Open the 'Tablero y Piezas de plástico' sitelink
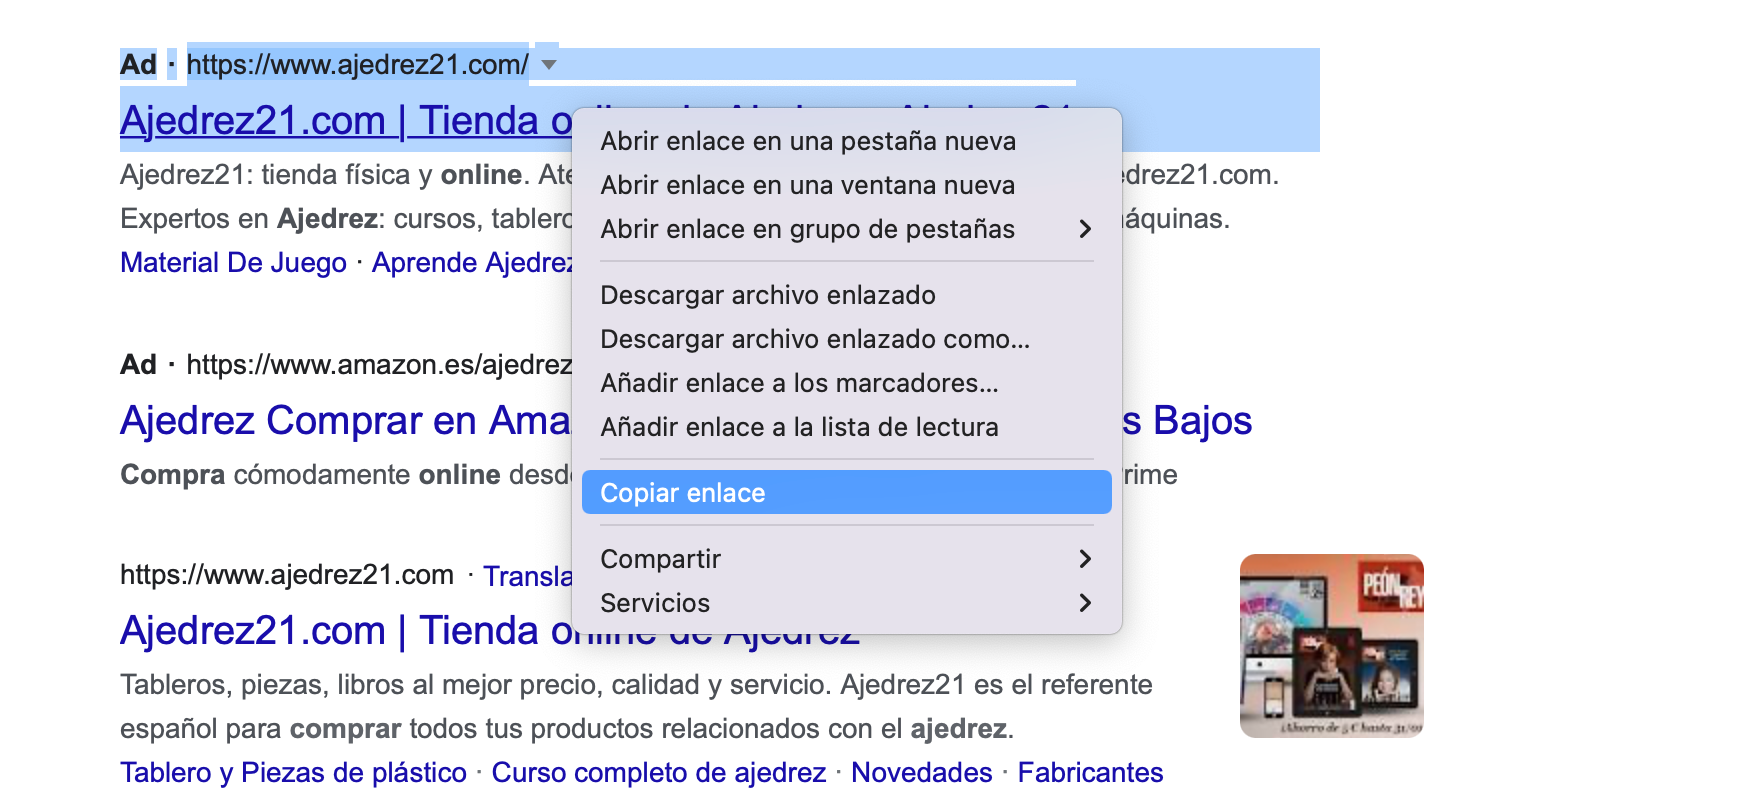The height and width of the screenshot is (808, 1748). pyautogui.click(x=293, y=773)
